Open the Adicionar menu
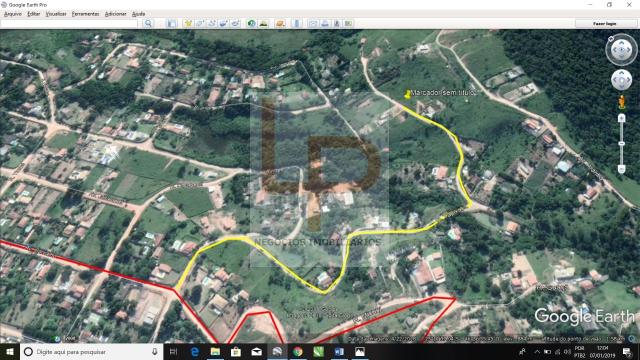This screenshot has height=360, width=640. click(116, 14)
